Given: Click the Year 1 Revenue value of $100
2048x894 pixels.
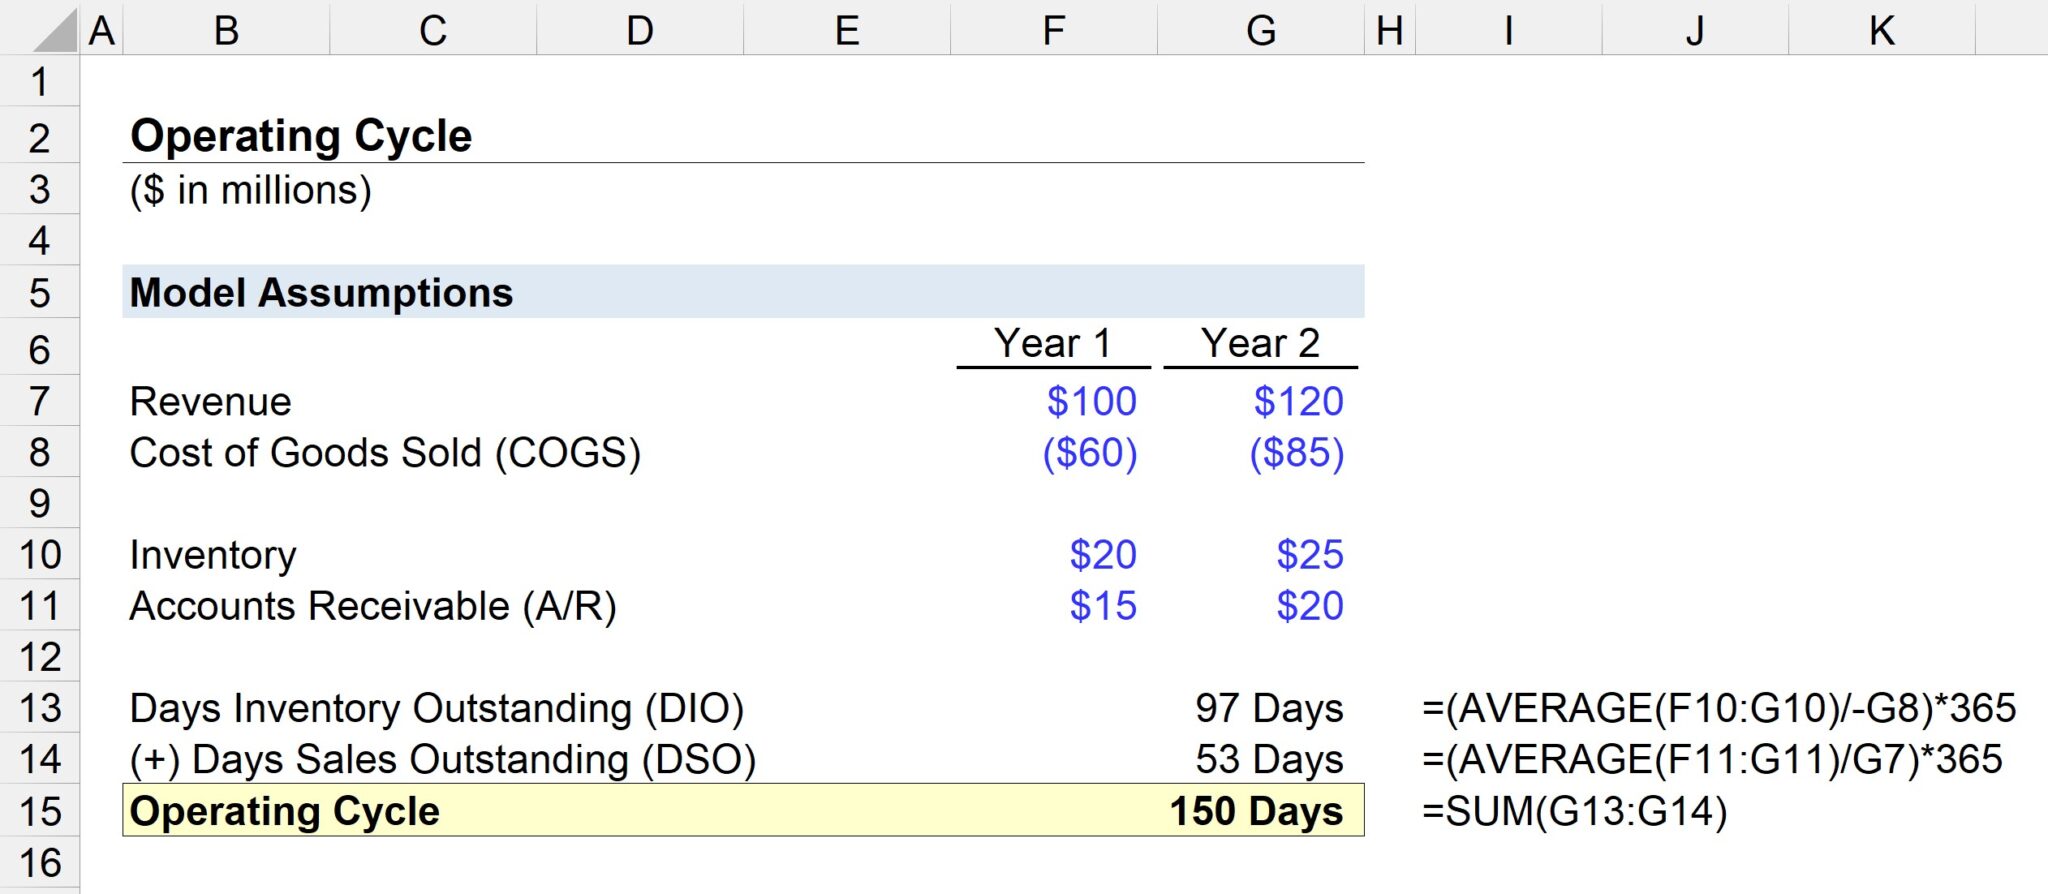Looking at the screenshot, I should (1090, 401).
